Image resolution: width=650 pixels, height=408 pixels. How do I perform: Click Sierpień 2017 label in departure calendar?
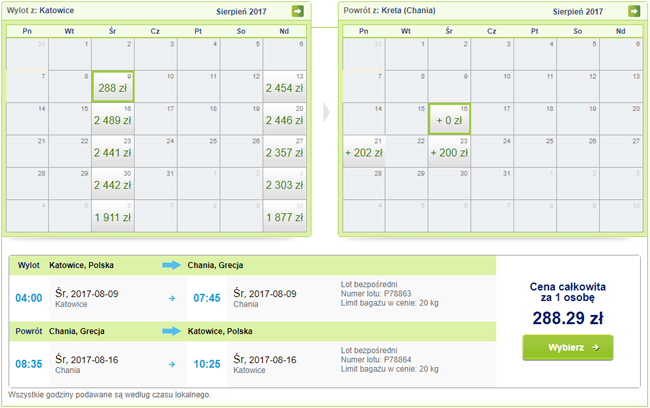tap(242, 12)
